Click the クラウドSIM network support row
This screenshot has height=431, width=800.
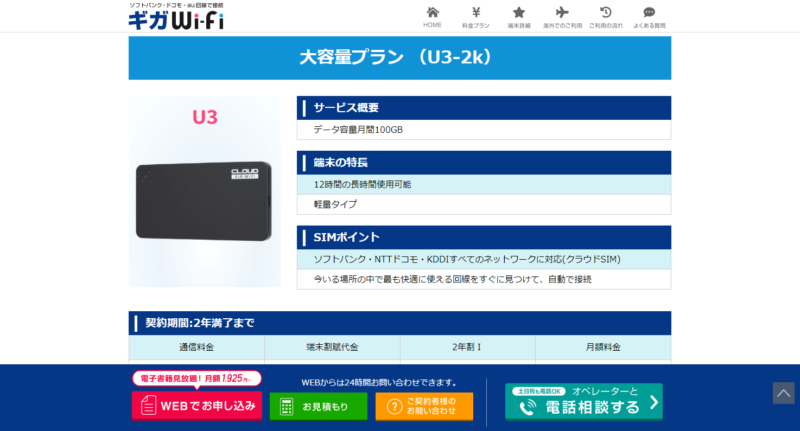(x=484, y=259)
